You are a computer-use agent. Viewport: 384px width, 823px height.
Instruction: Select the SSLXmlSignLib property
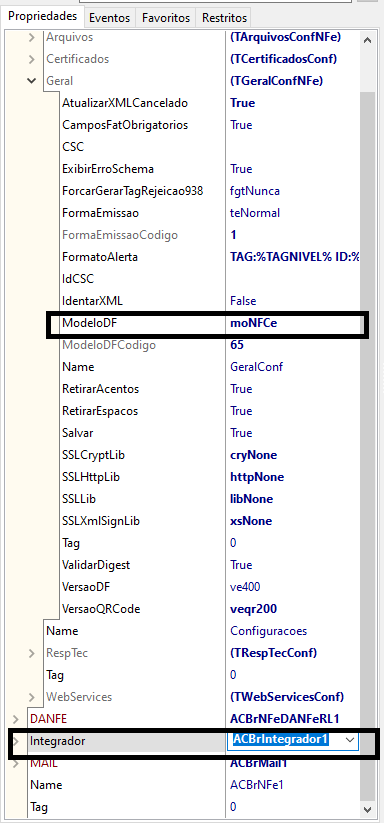pos(101,521)
